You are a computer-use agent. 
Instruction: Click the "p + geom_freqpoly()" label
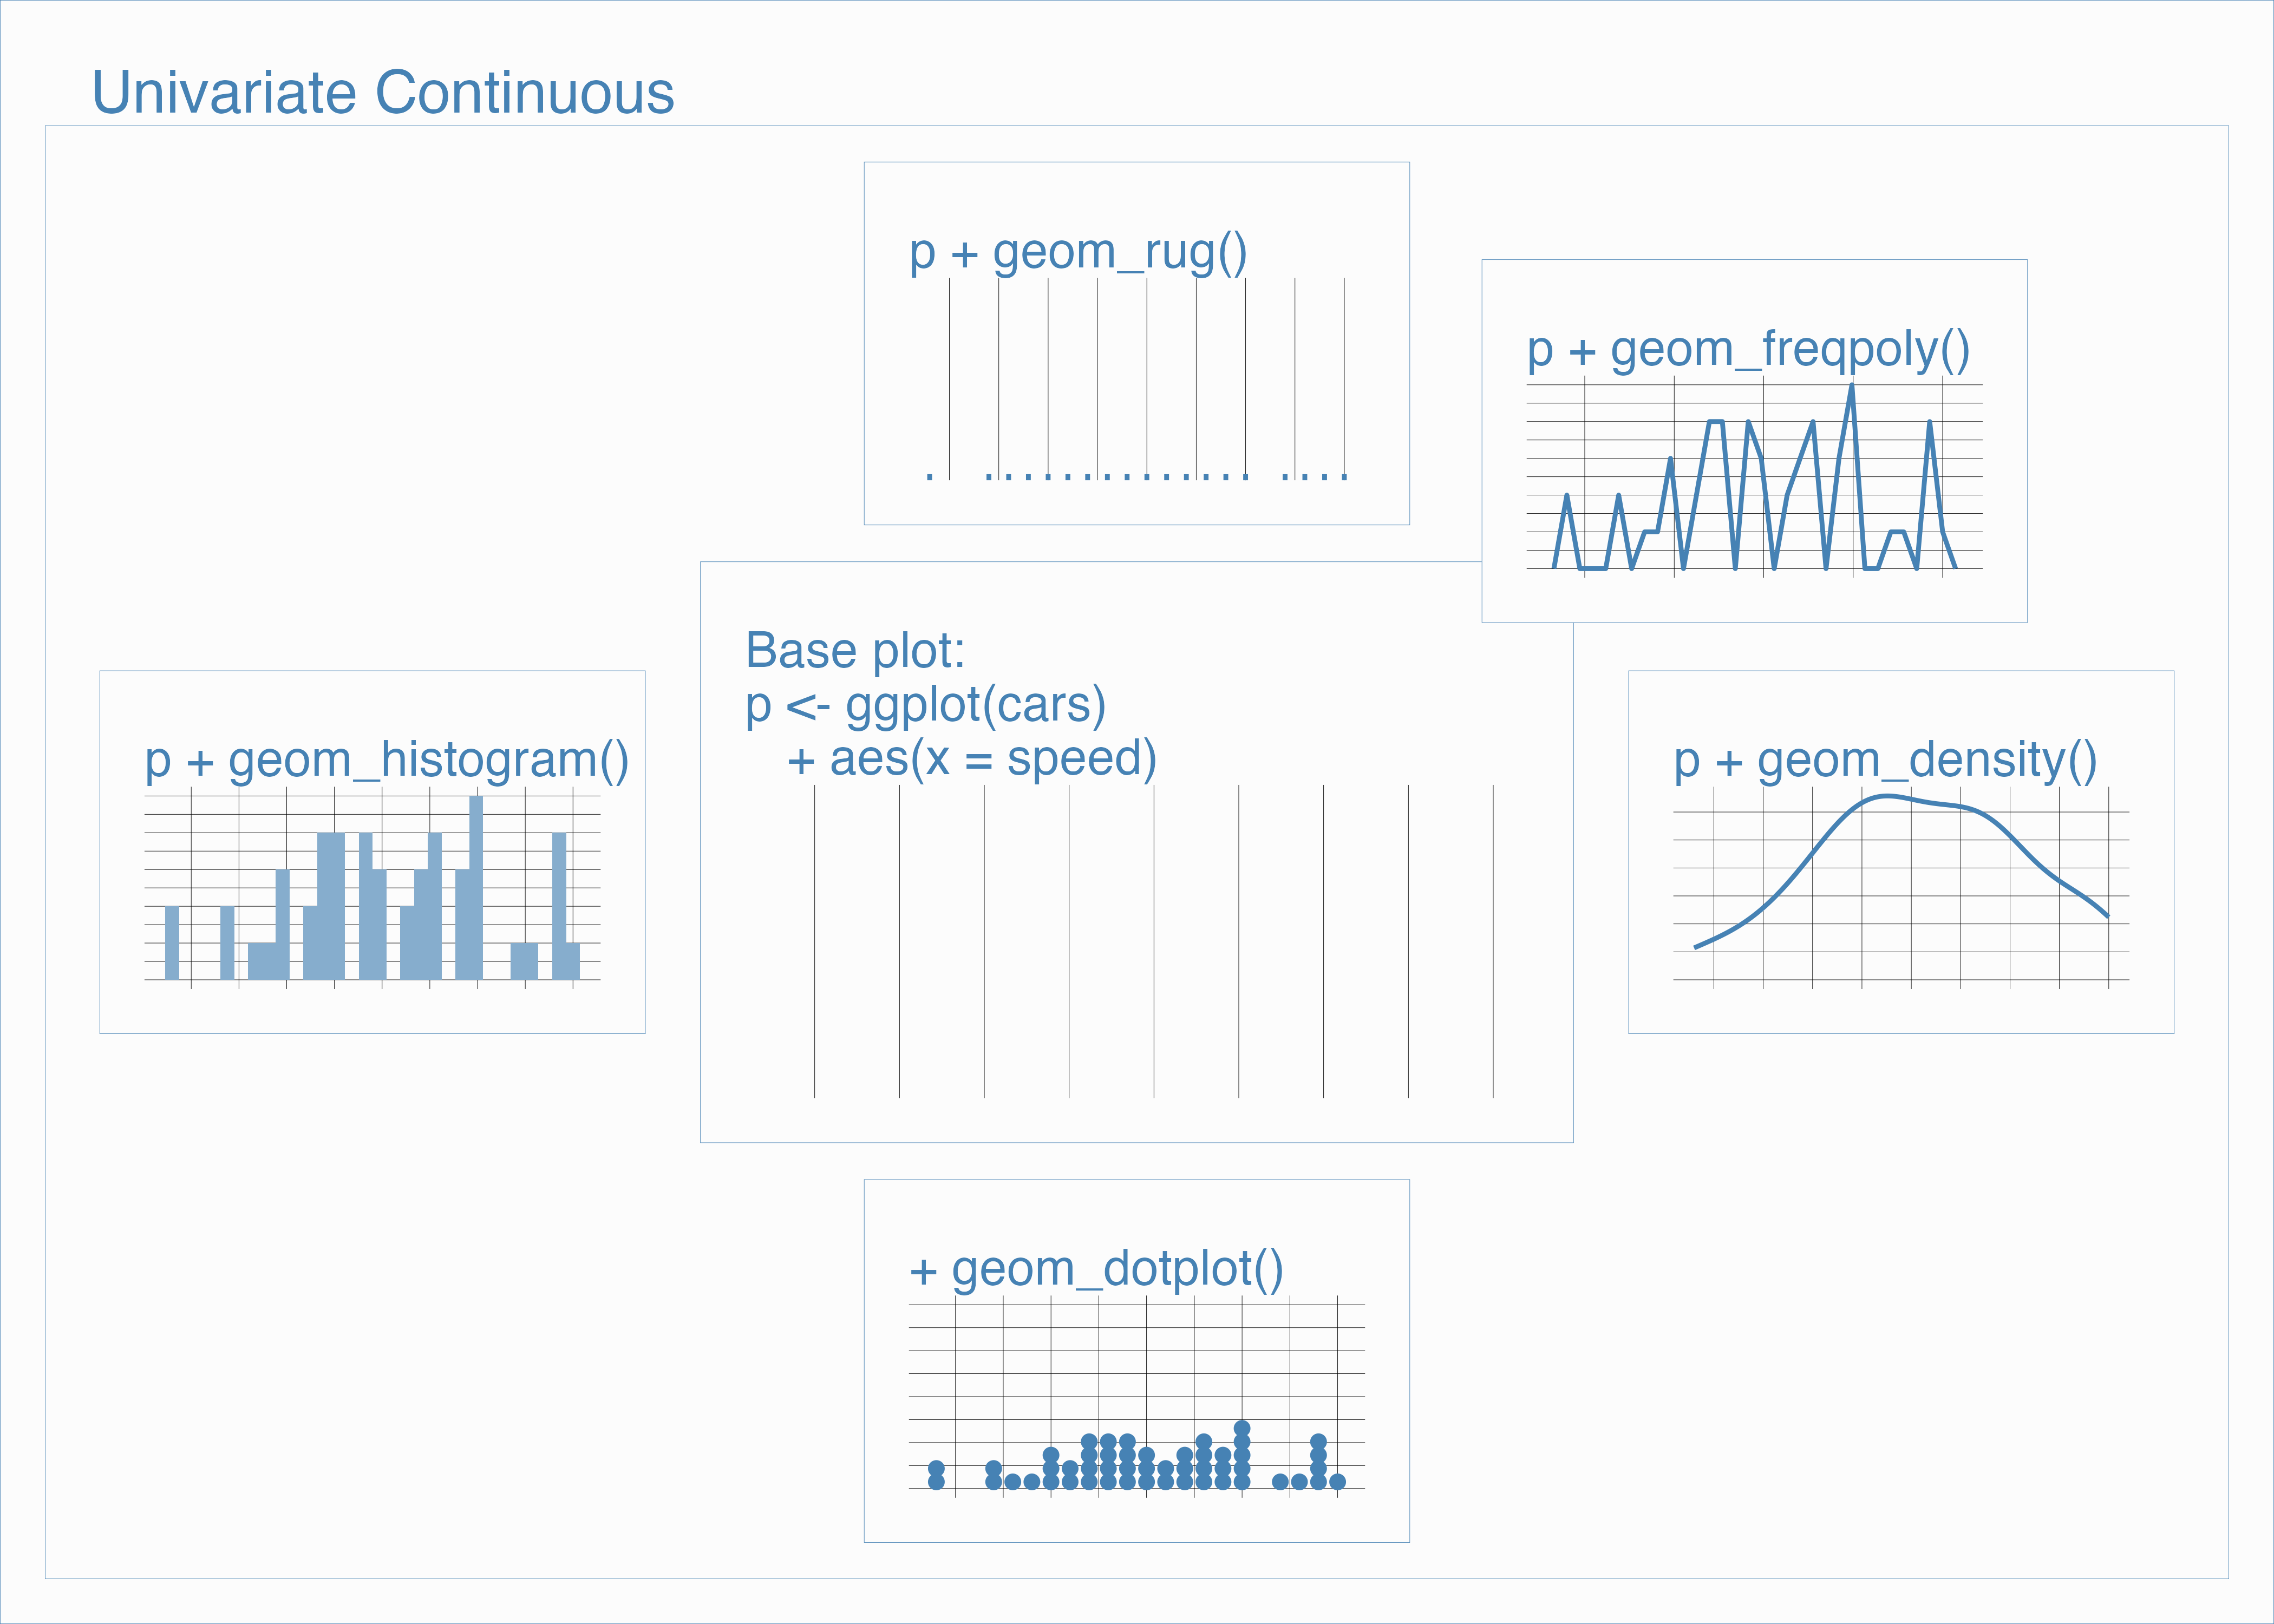pyautogui.click(x=1748, y=350)
